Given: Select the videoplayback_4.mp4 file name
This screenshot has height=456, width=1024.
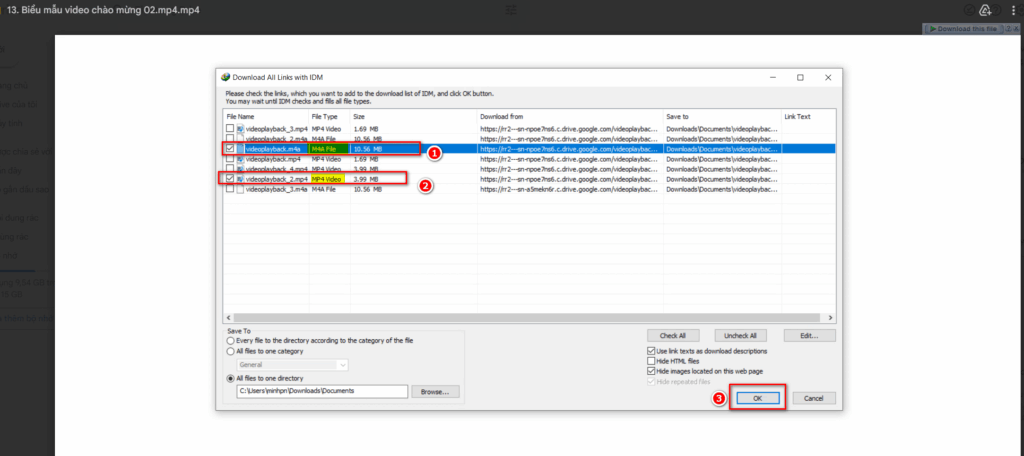Looking at the screenshot, I should point(276,169).
